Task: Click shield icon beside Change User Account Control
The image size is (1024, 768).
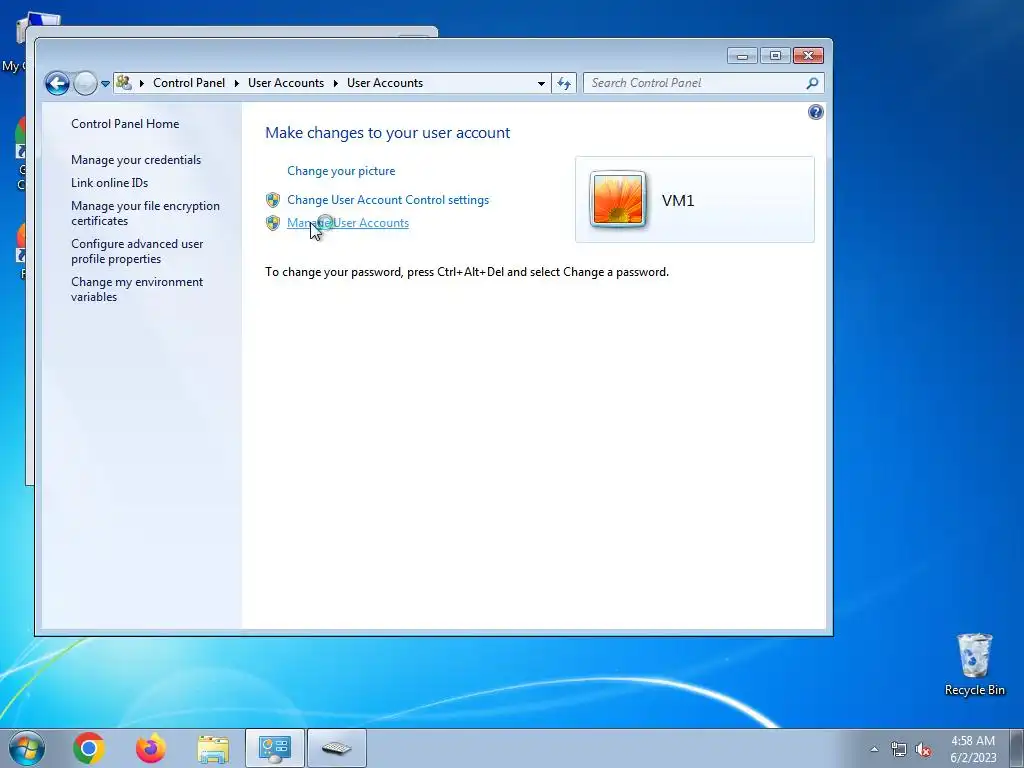Action: (x=273, y=200)
